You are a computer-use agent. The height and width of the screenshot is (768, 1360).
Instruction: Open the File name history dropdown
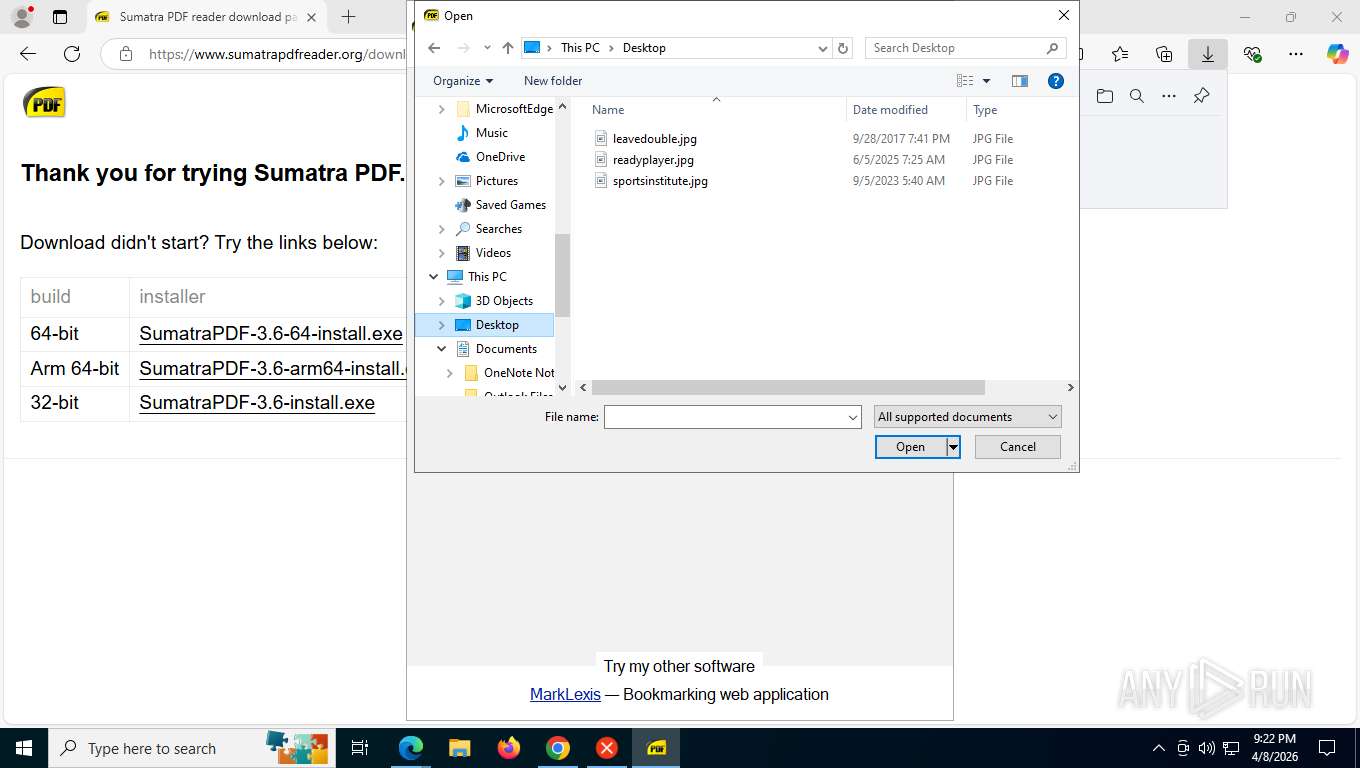(x=853, y=417)
